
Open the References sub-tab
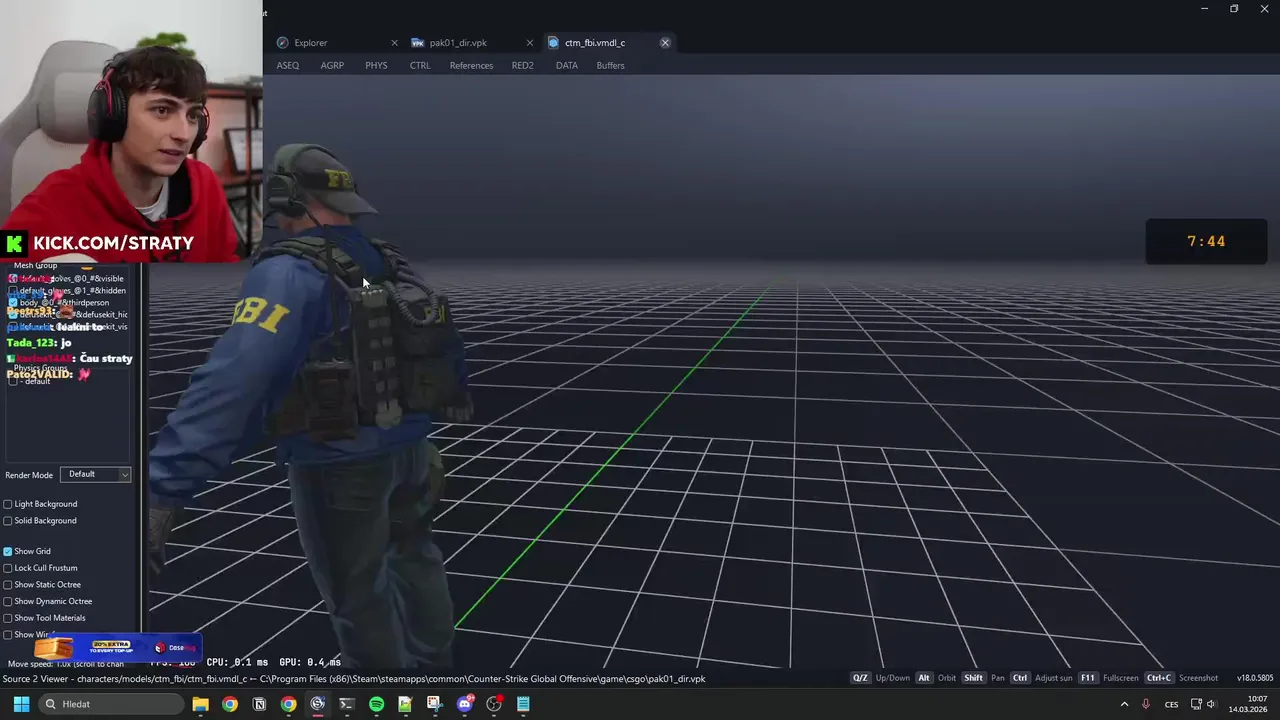[x=471, y=66]
